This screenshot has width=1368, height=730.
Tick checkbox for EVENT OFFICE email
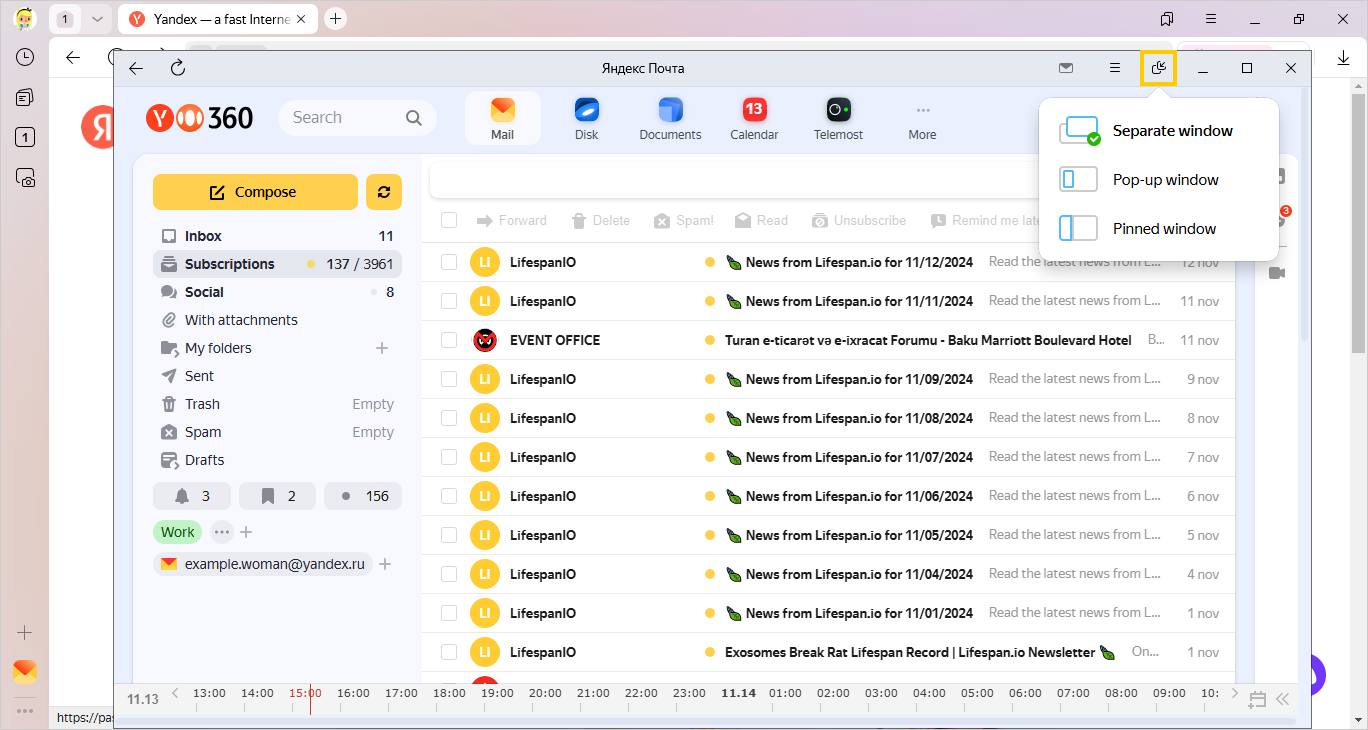[449, 340]
